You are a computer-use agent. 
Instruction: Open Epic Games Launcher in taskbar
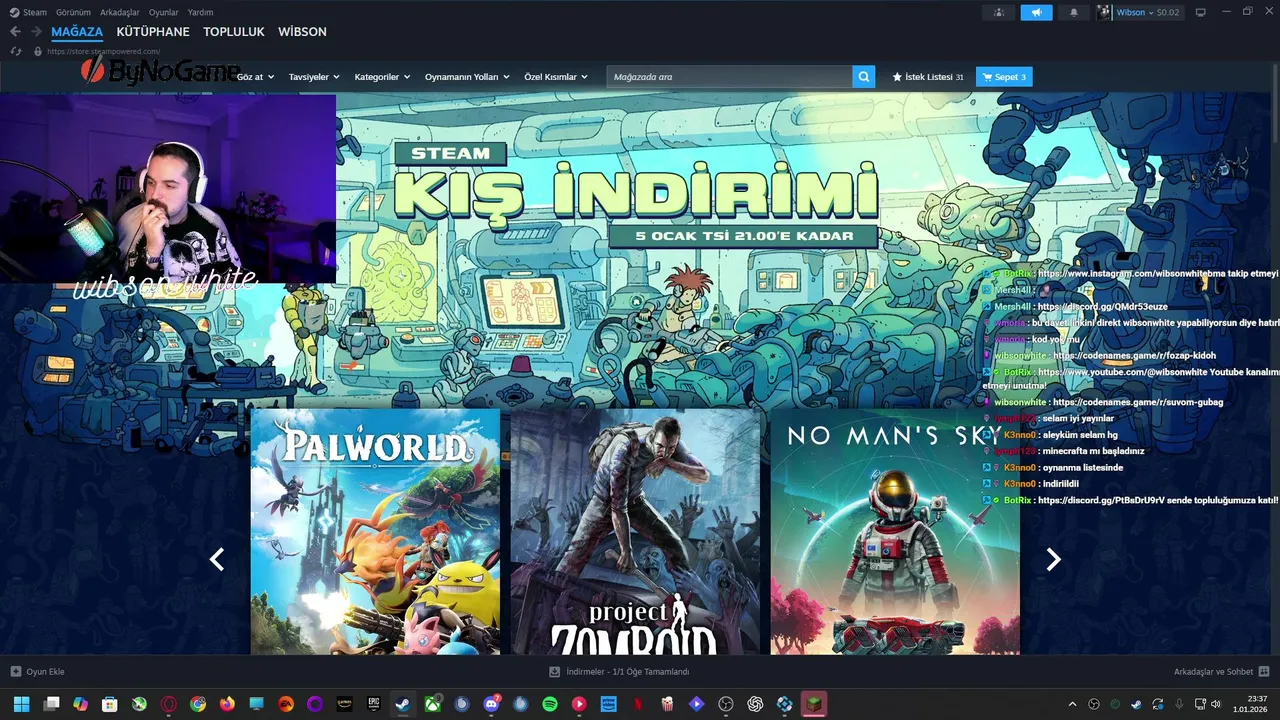[x=374, y=704]
